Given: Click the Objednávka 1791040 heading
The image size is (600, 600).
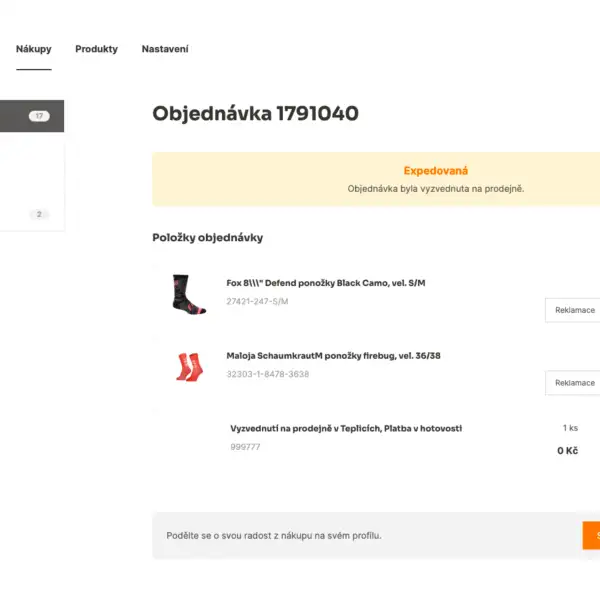Looking at the screenshot, I should click(256, 114).
